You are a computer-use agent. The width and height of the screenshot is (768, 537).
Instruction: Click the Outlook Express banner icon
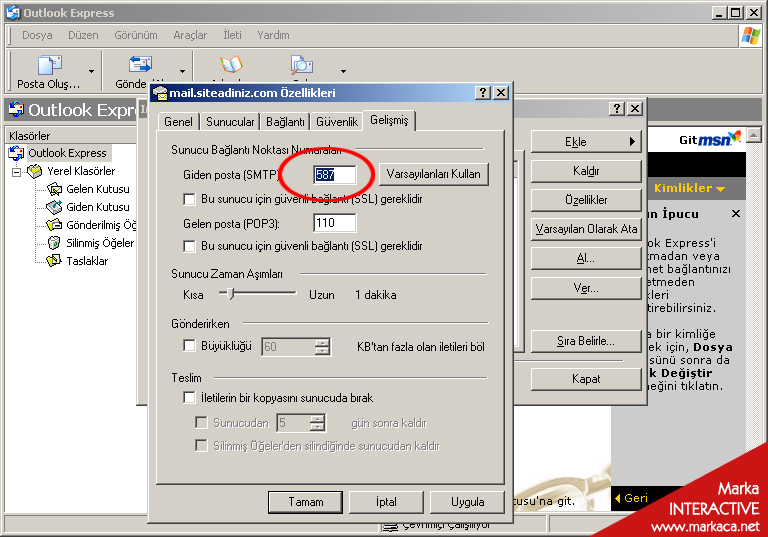[16, 109]
